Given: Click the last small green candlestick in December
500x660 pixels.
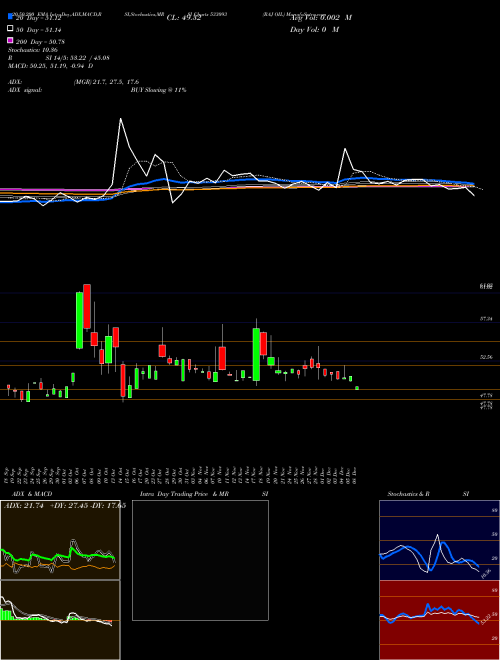Looking at the screenshot, I should coord(357,388).
